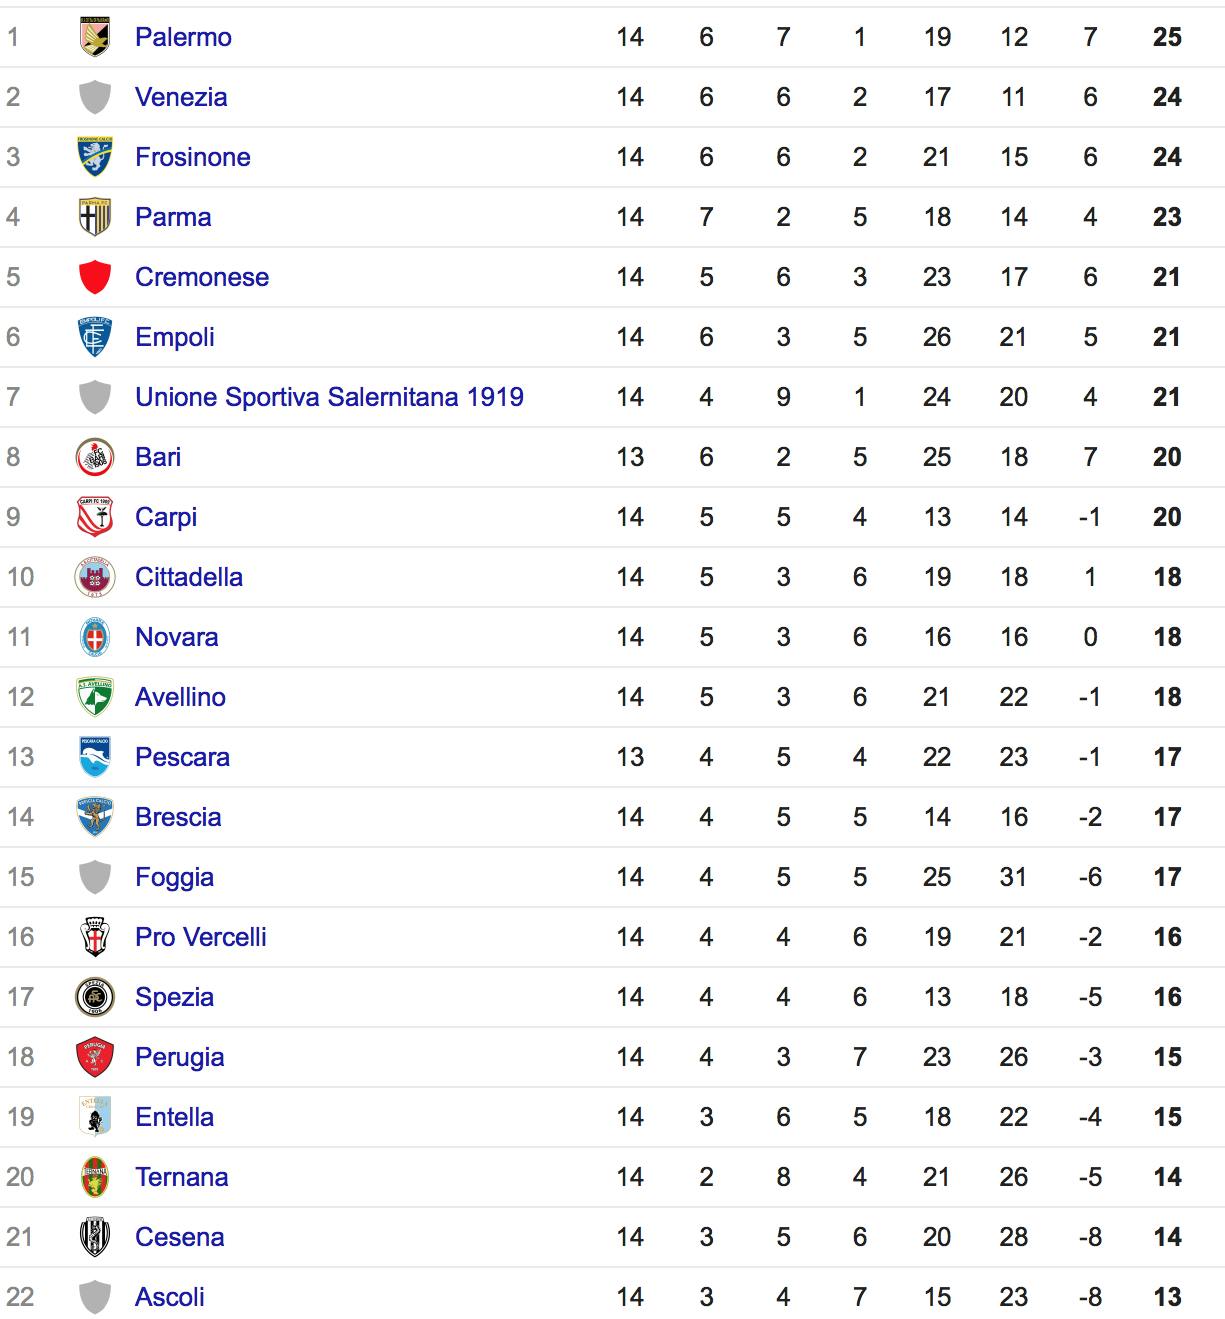Click the Cittadella club badge
Viewport: 1225px width, 1319px height.
point(95,577)
